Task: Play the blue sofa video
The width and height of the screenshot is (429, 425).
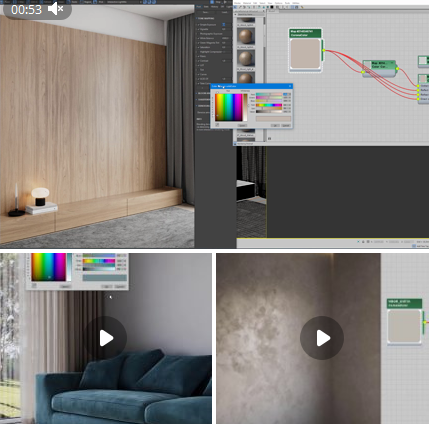Action: click(x=106, y=338)
